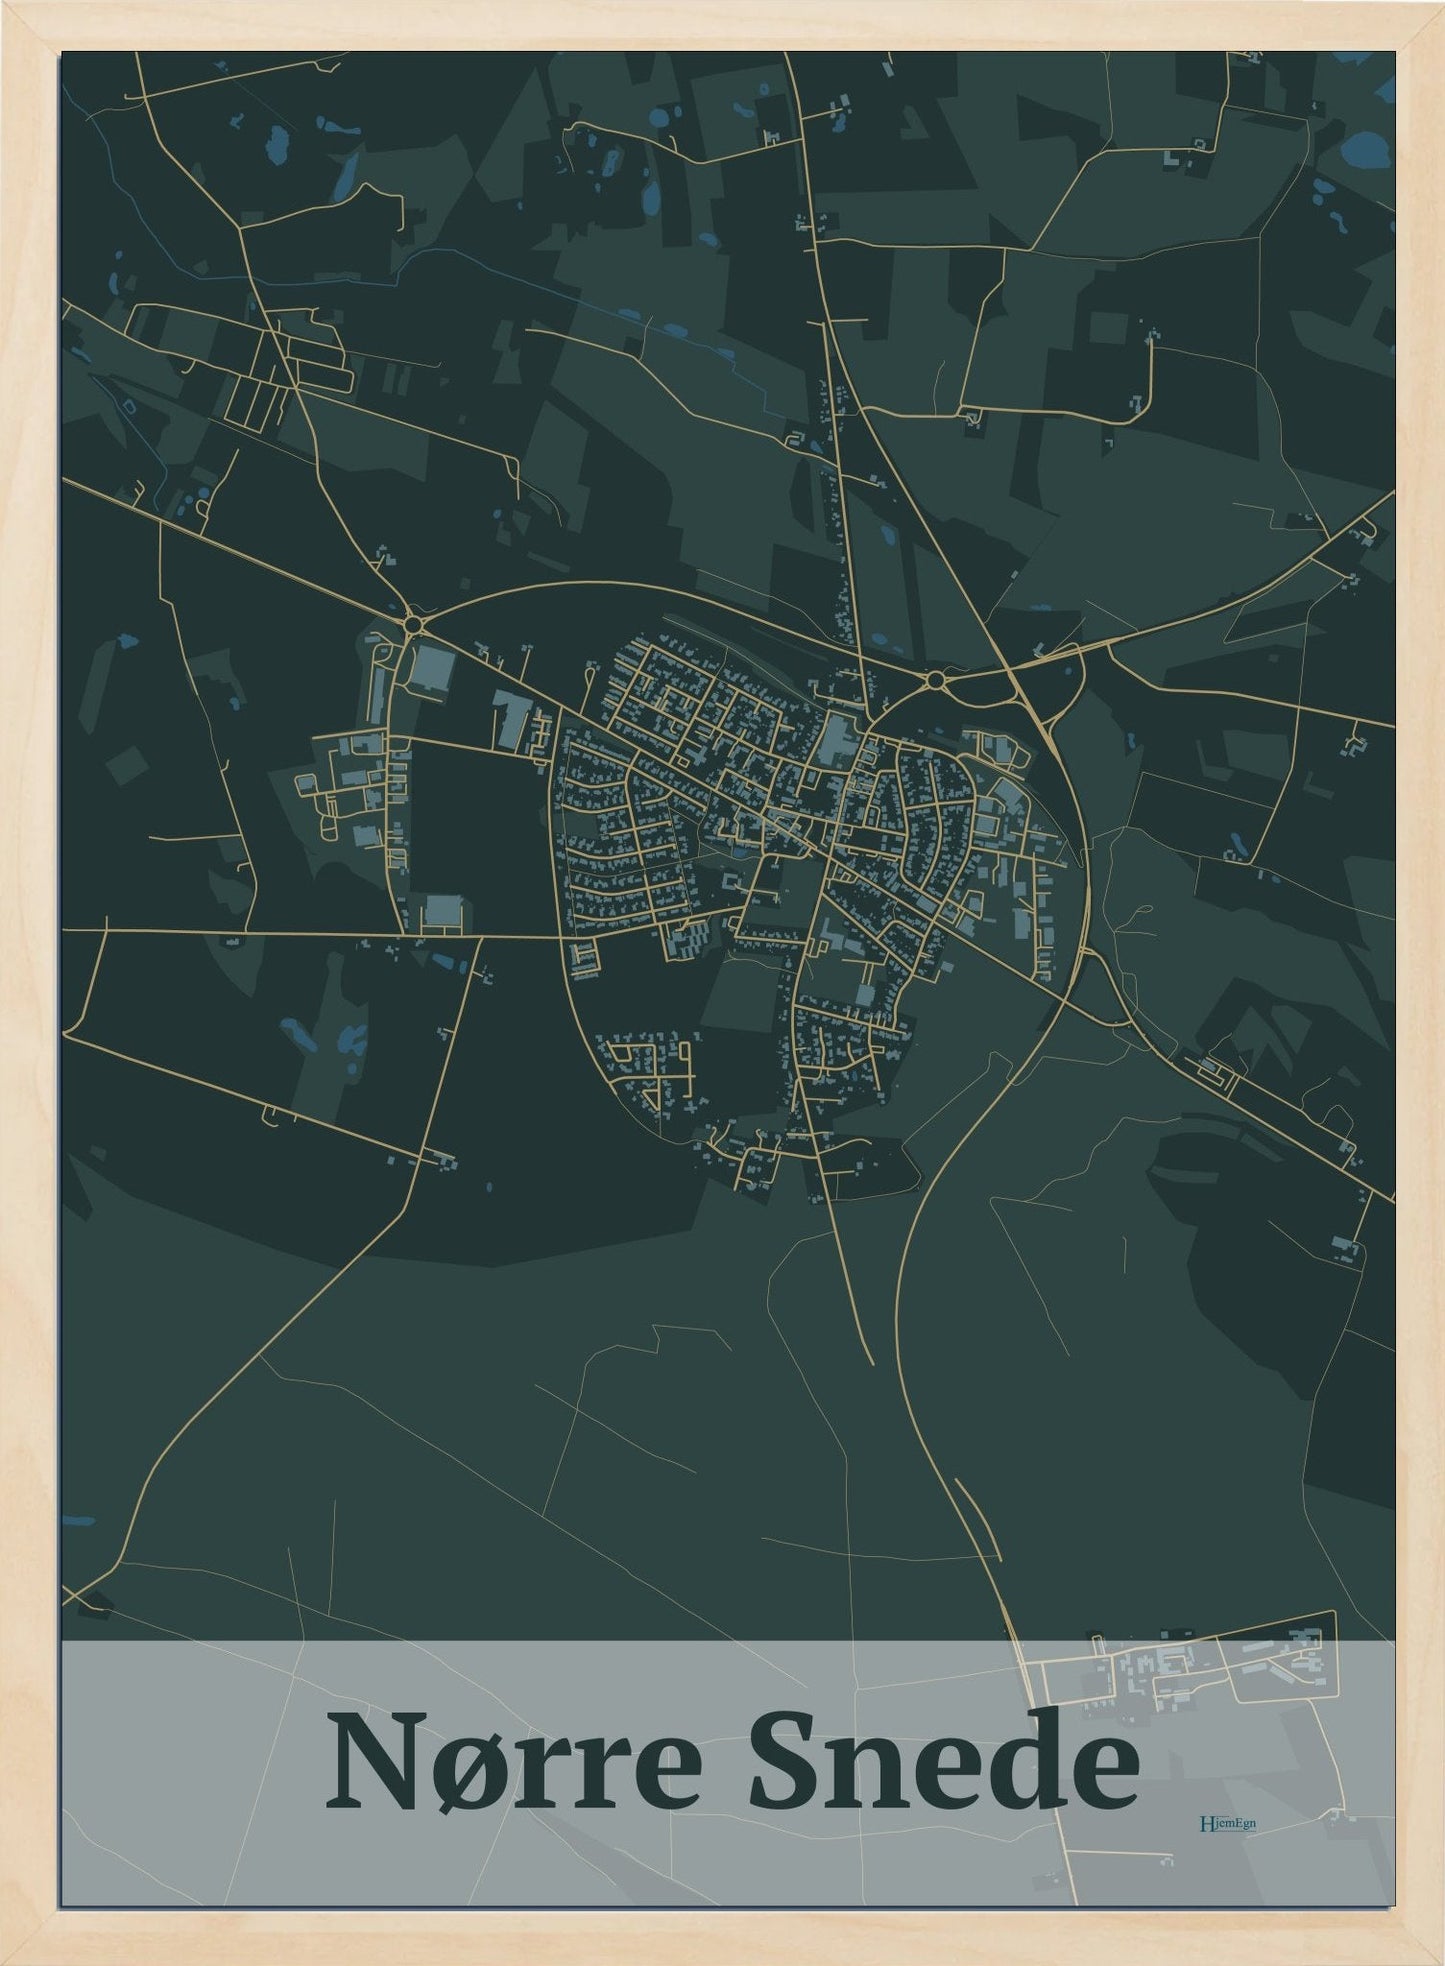
Task: Click the square building in the southwest industrial area
Action: [x=442, y=910]
